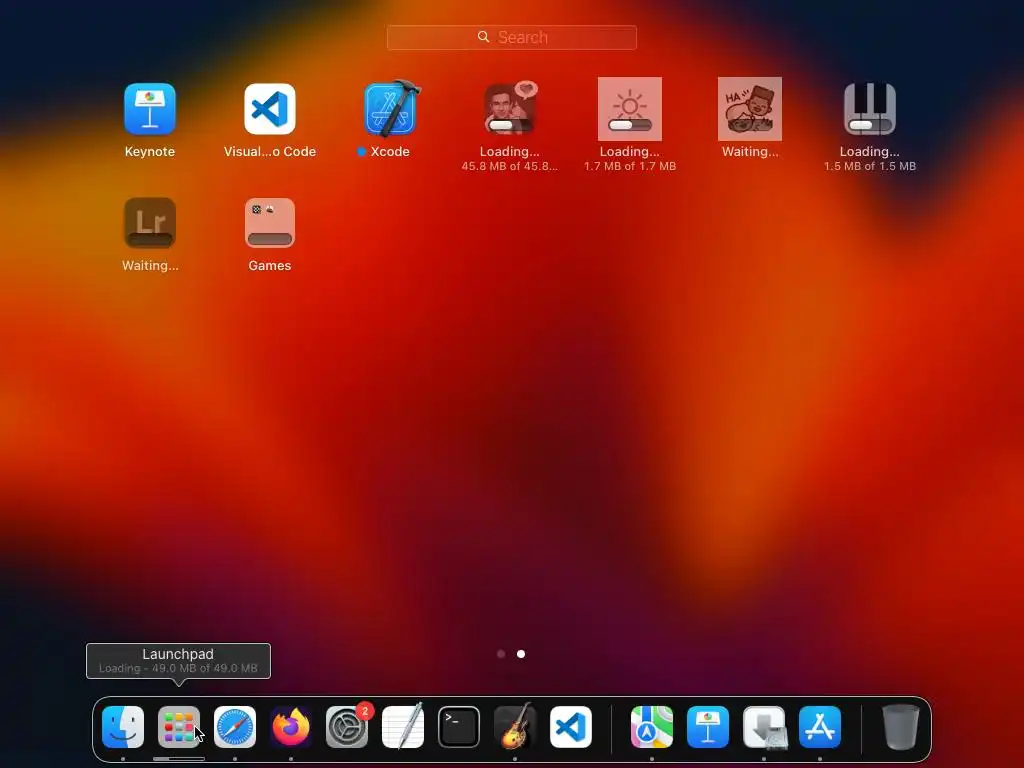Open the Trash in the Dock
This screenshot has height=768, width=1024.
point(901,727)
